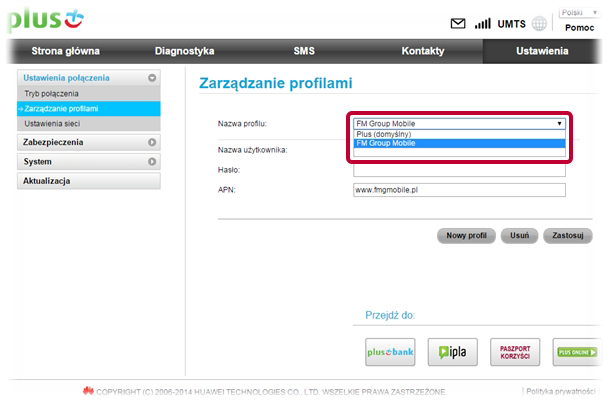609x405 pixels.
Task: Open the Nazwa profilu combo box
Action: pyautogui.click(x=459, y=123)
